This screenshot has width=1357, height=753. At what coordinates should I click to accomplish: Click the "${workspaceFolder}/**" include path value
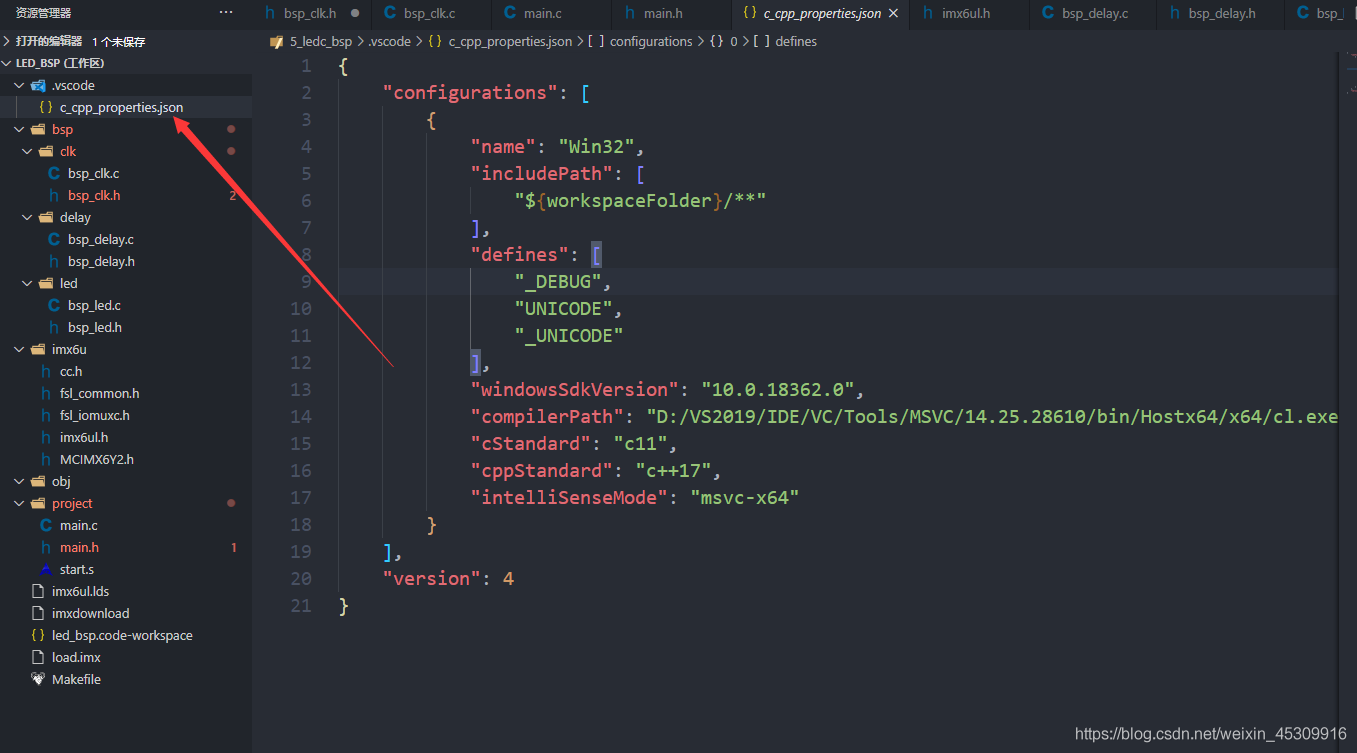coord(641,200)
